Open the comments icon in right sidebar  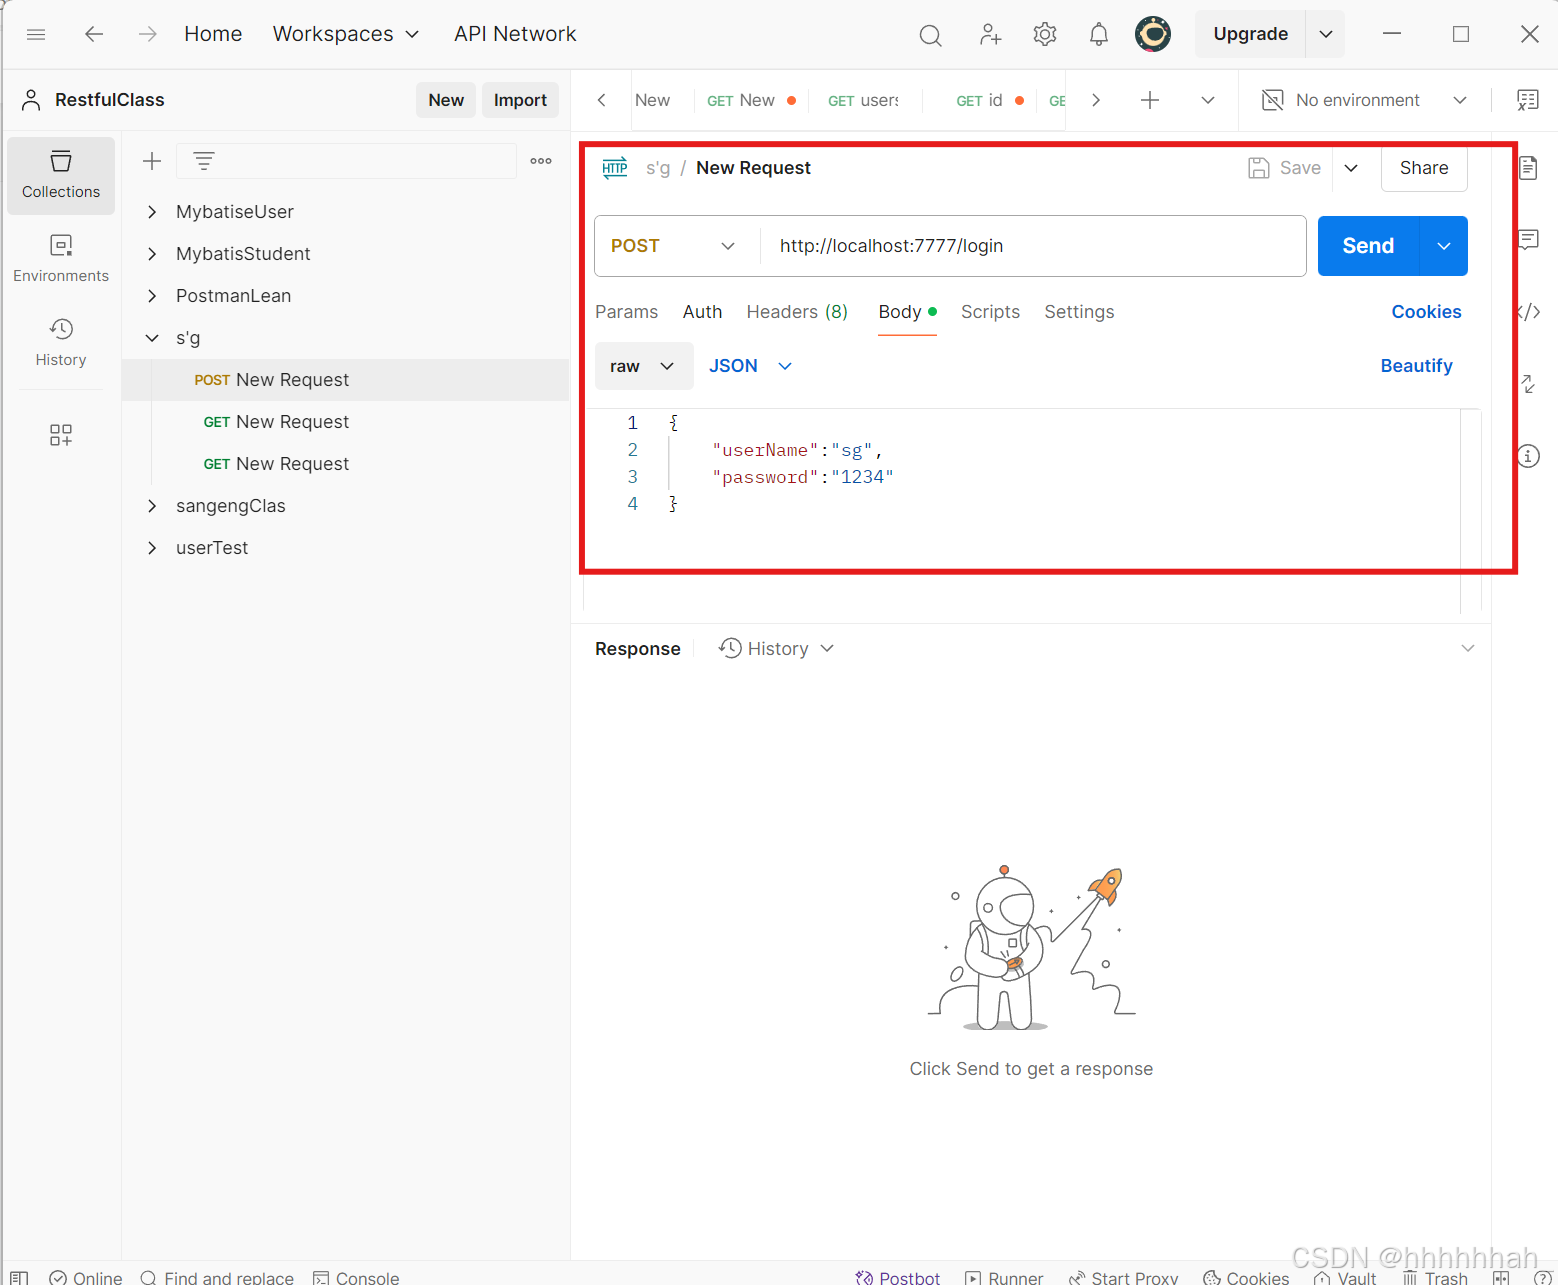(x=1528, y=239)
